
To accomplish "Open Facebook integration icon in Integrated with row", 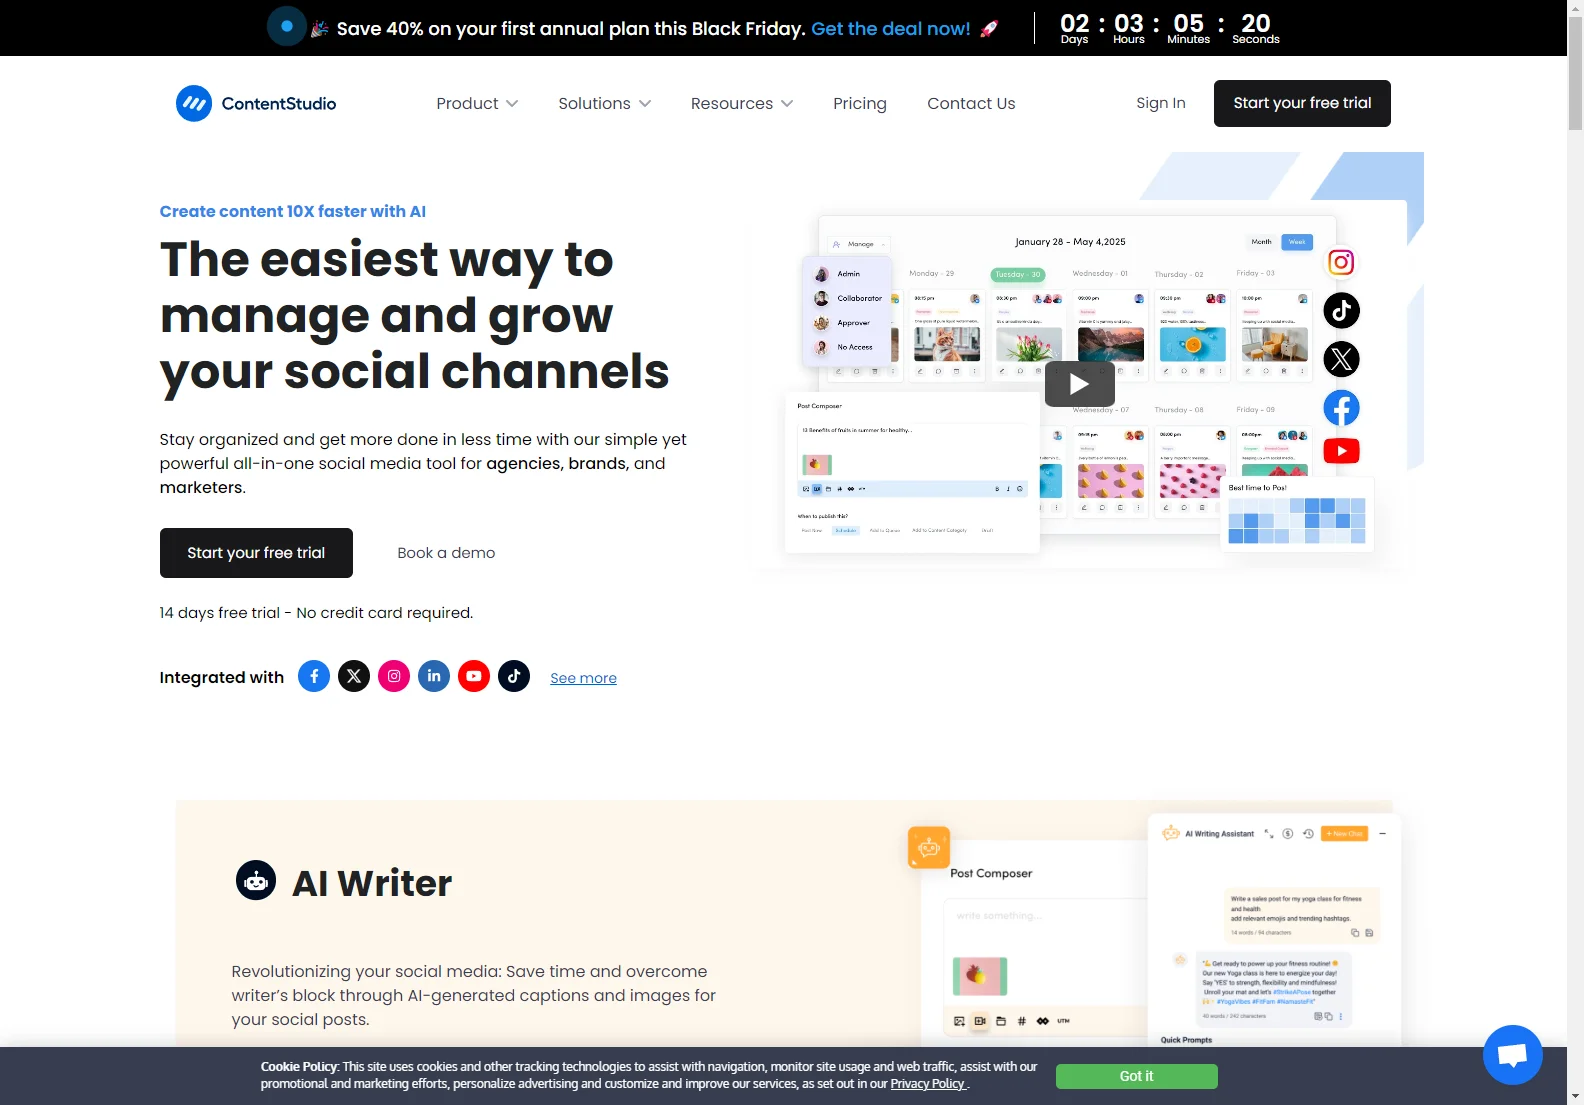I will (x=314, y=676).
